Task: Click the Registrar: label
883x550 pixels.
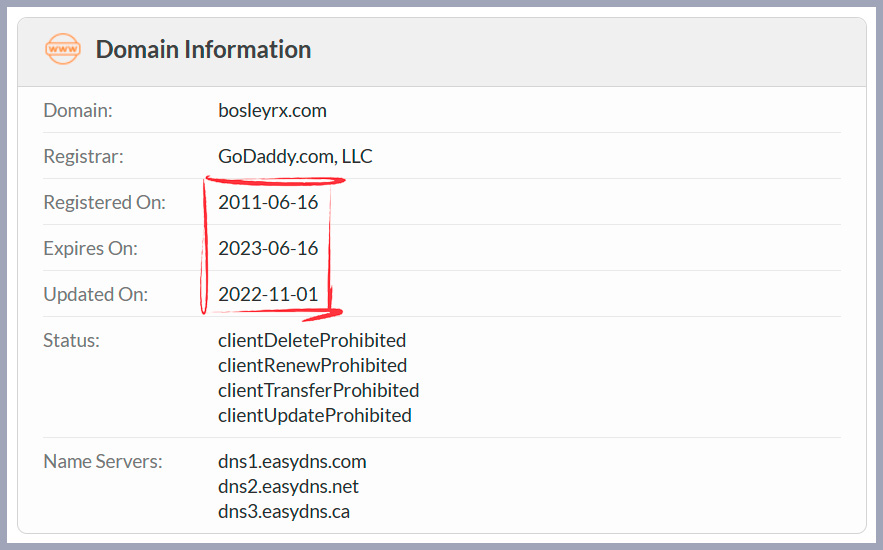Action: tap(83, 156)
